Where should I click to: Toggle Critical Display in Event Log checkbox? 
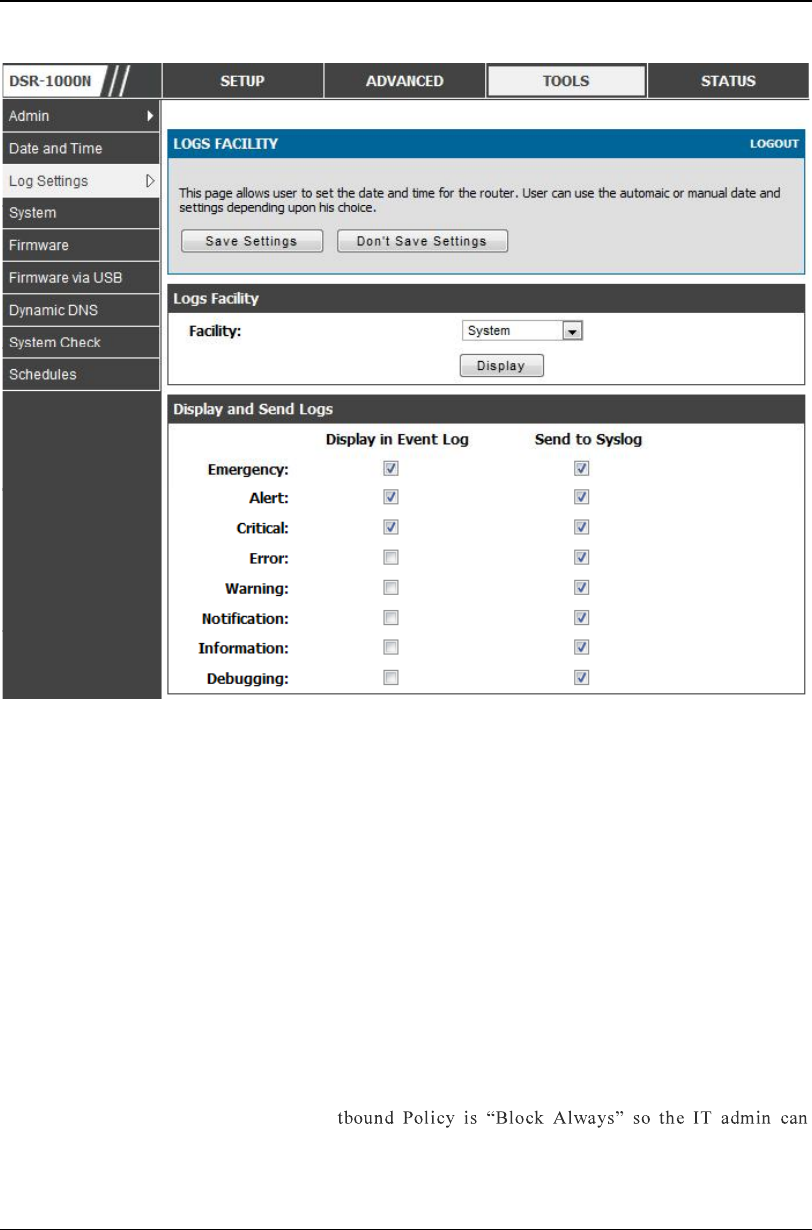click(391, 527)
